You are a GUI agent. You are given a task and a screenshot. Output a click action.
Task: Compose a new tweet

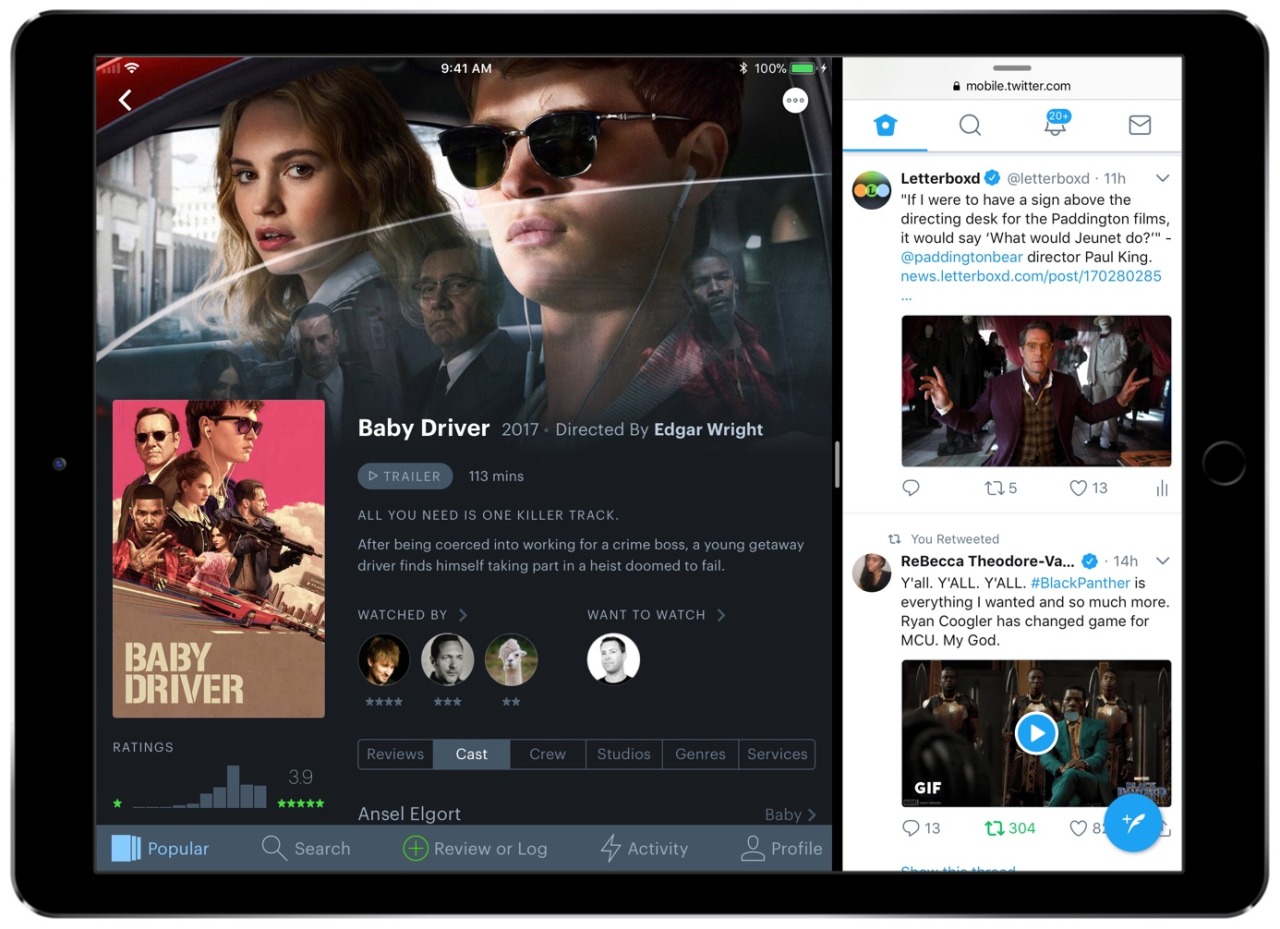coord(1132,823)
